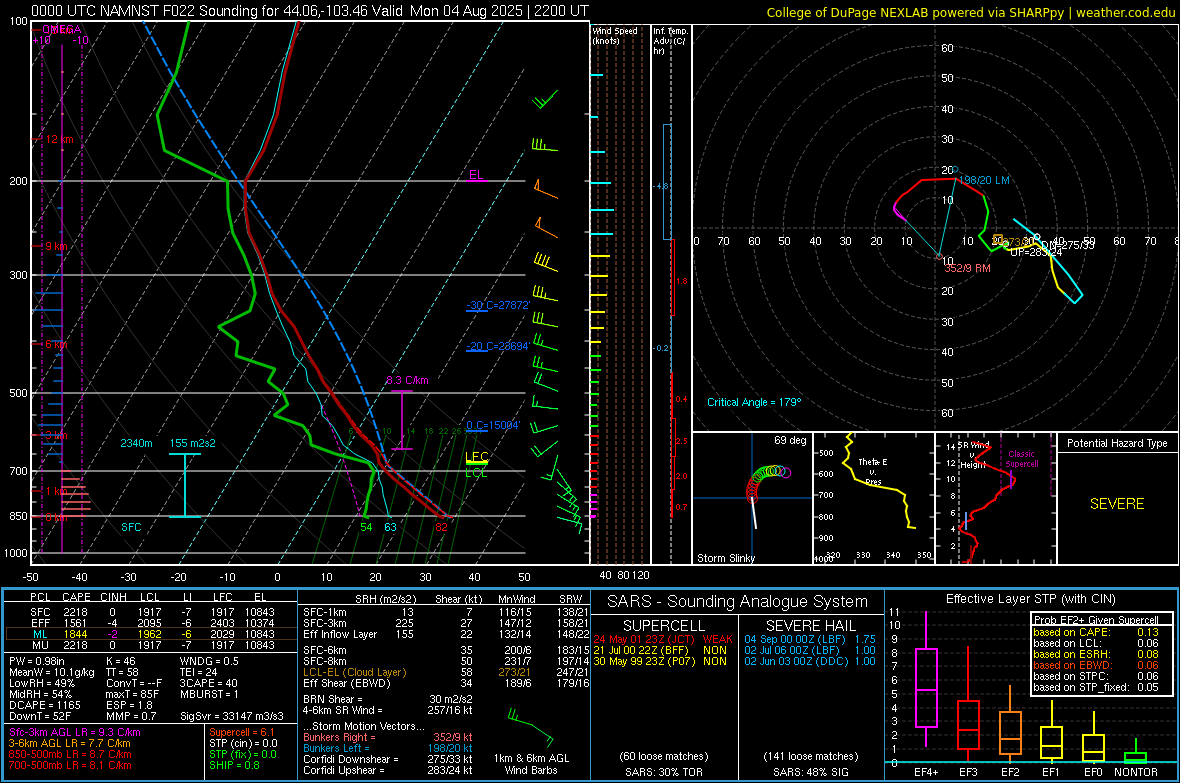
Task: Click the -30 C=27872' height label
Action: point(498,305)
